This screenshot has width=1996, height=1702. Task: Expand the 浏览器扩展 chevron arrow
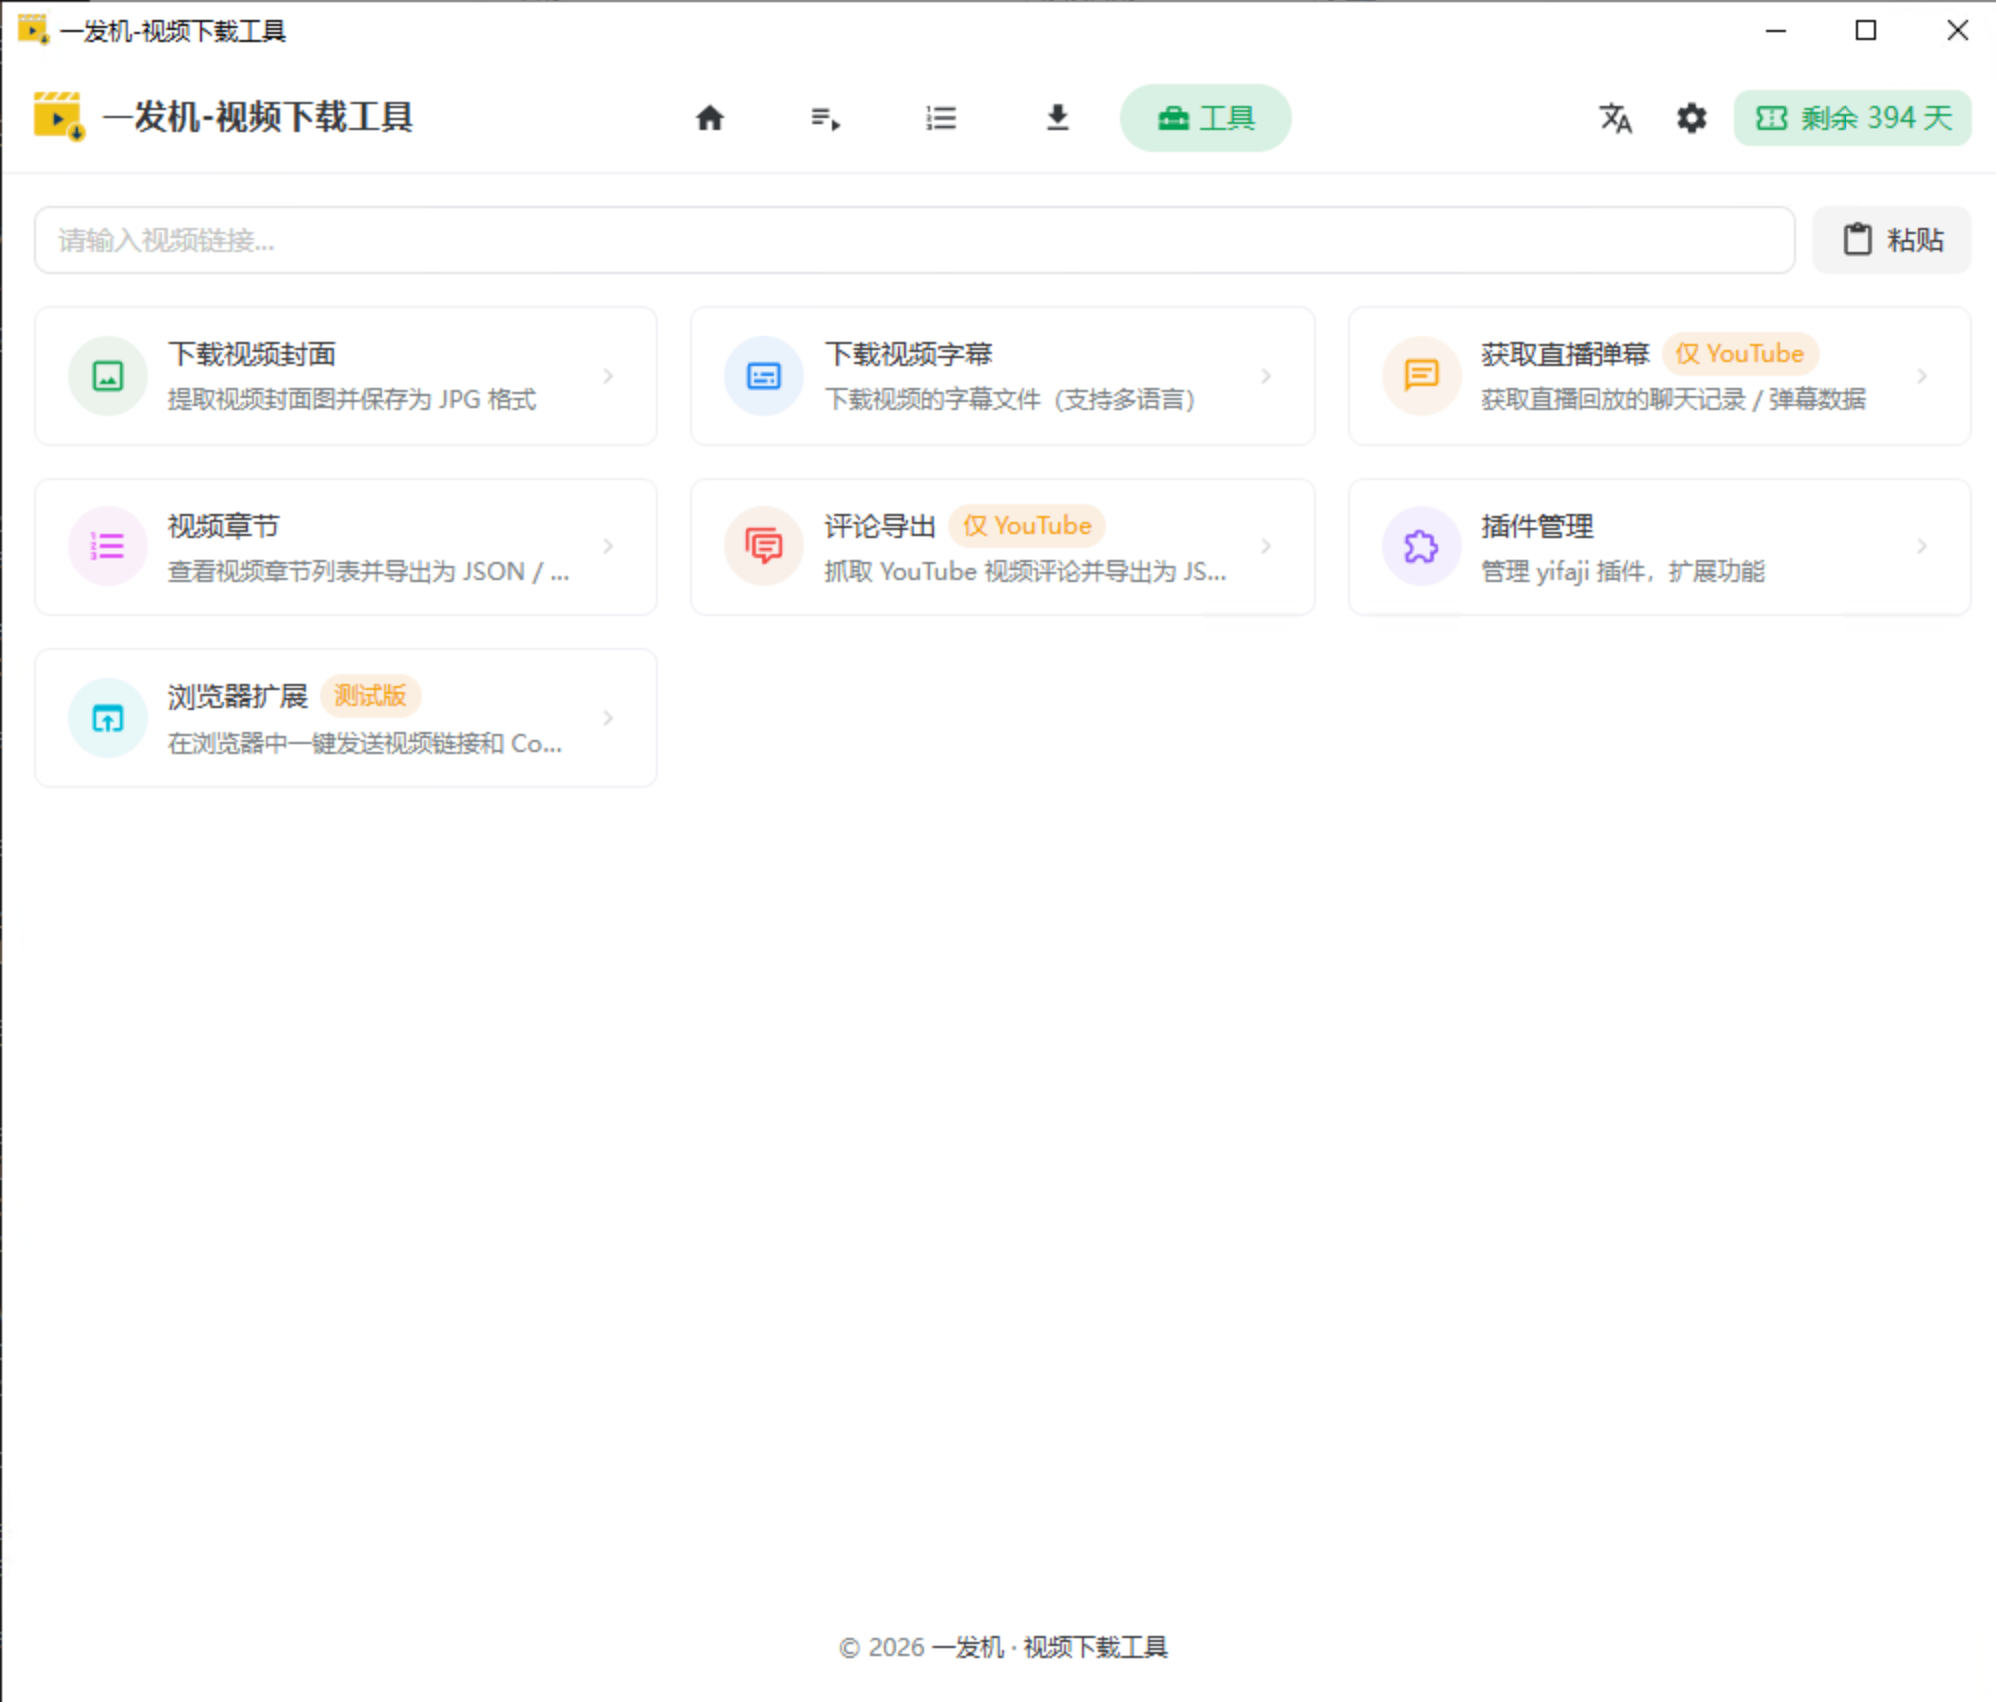(608, 718)
